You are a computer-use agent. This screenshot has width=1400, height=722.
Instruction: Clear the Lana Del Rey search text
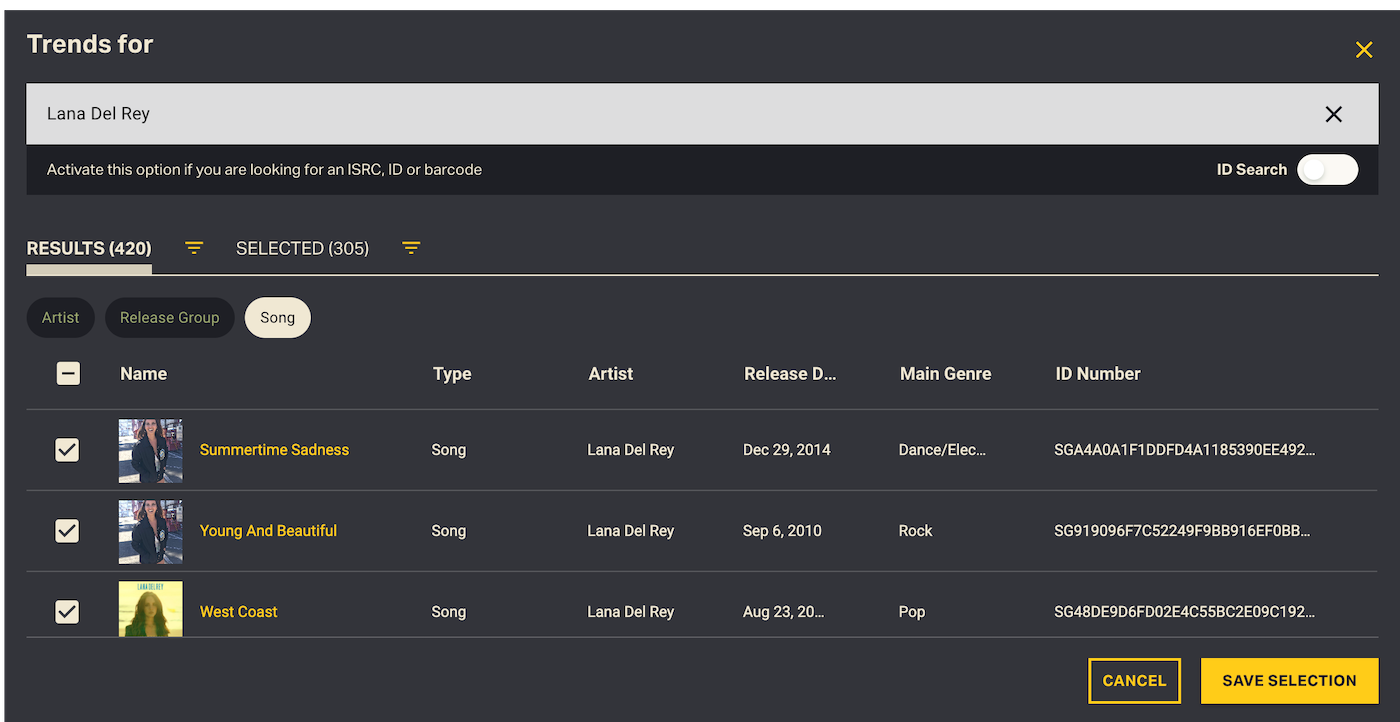pyautogui.click(x=1333, y=114)
